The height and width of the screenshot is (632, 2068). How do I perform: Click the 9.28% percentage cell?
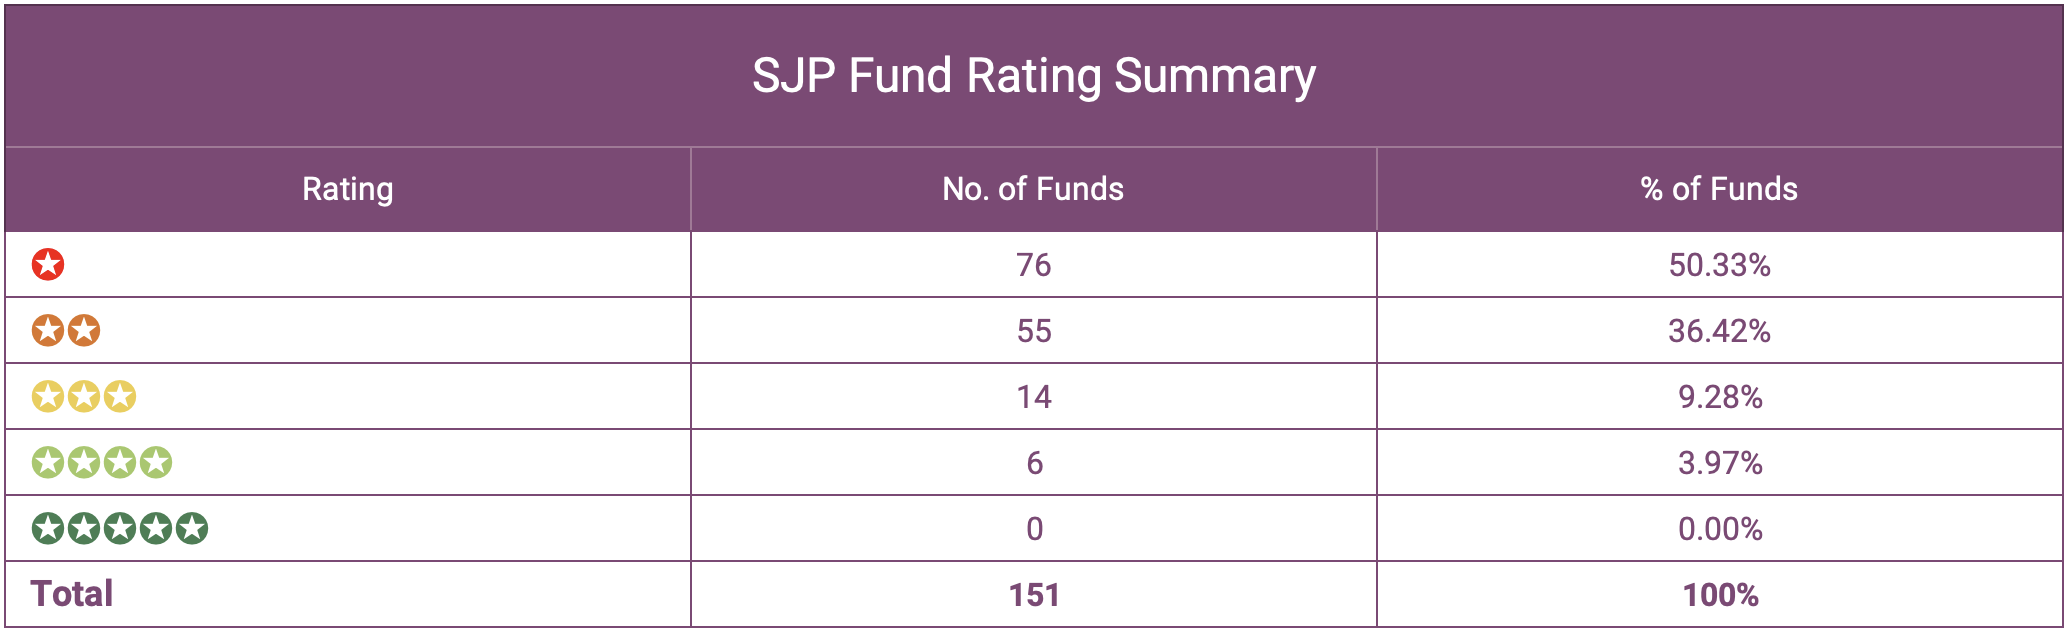click(1719, 397)
